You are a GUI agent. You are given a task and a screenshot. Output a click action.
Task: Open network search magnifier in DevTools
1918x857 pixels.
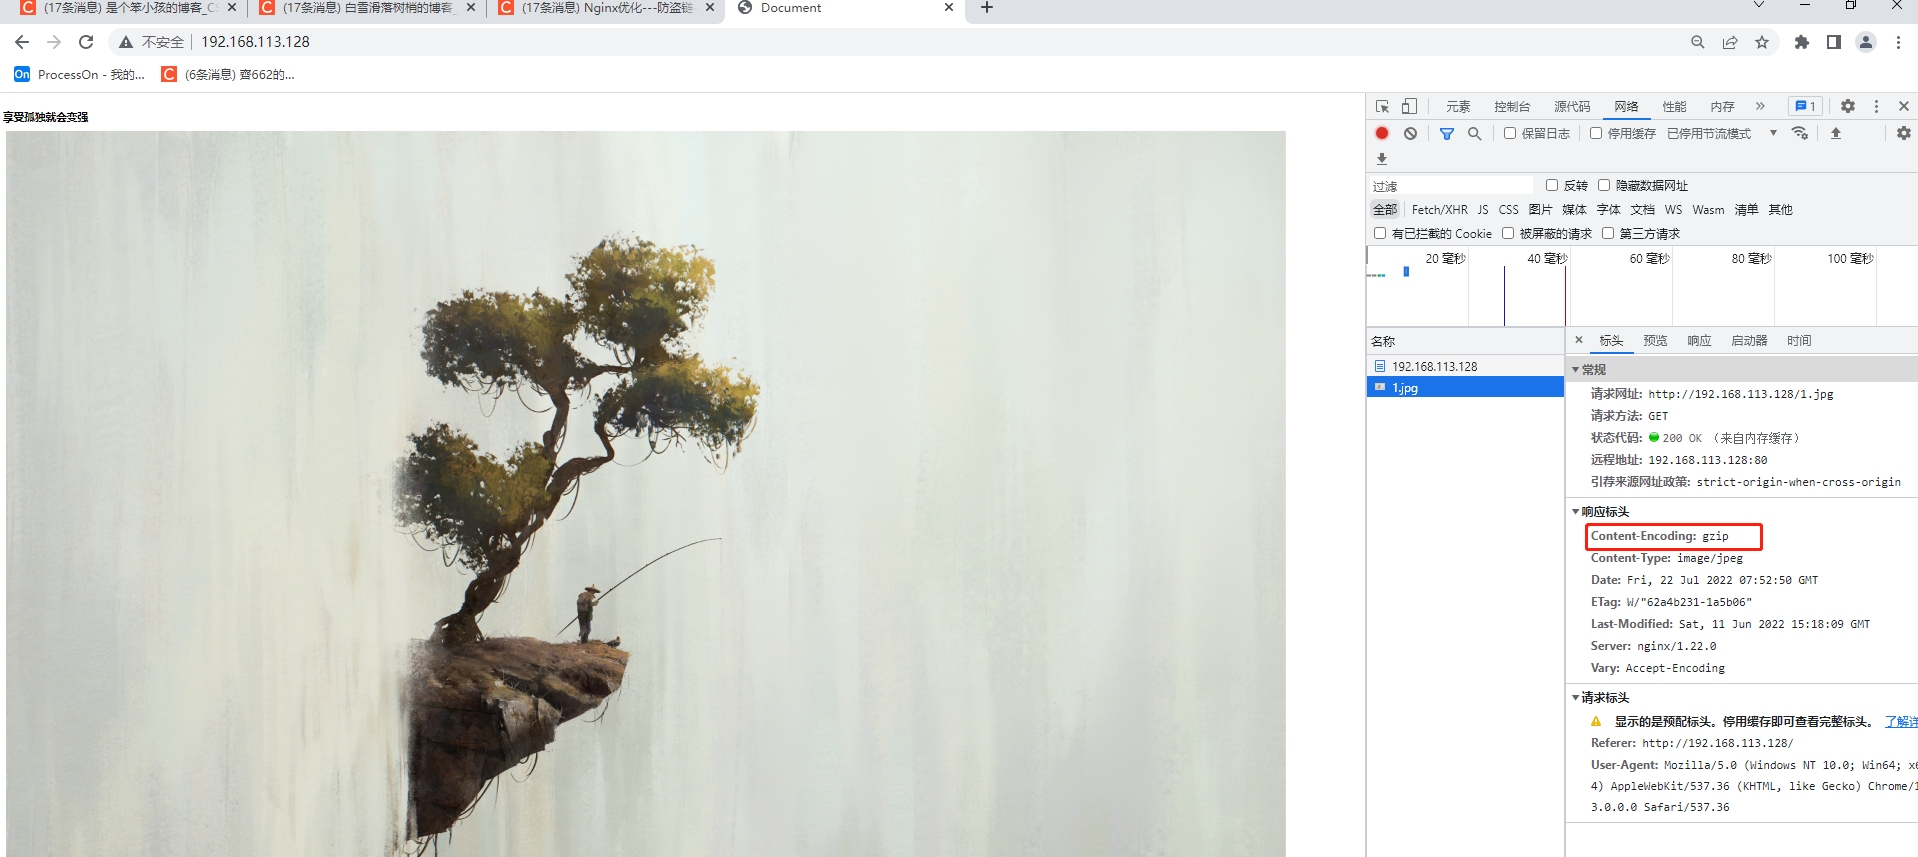click(x=1474, y=133)
